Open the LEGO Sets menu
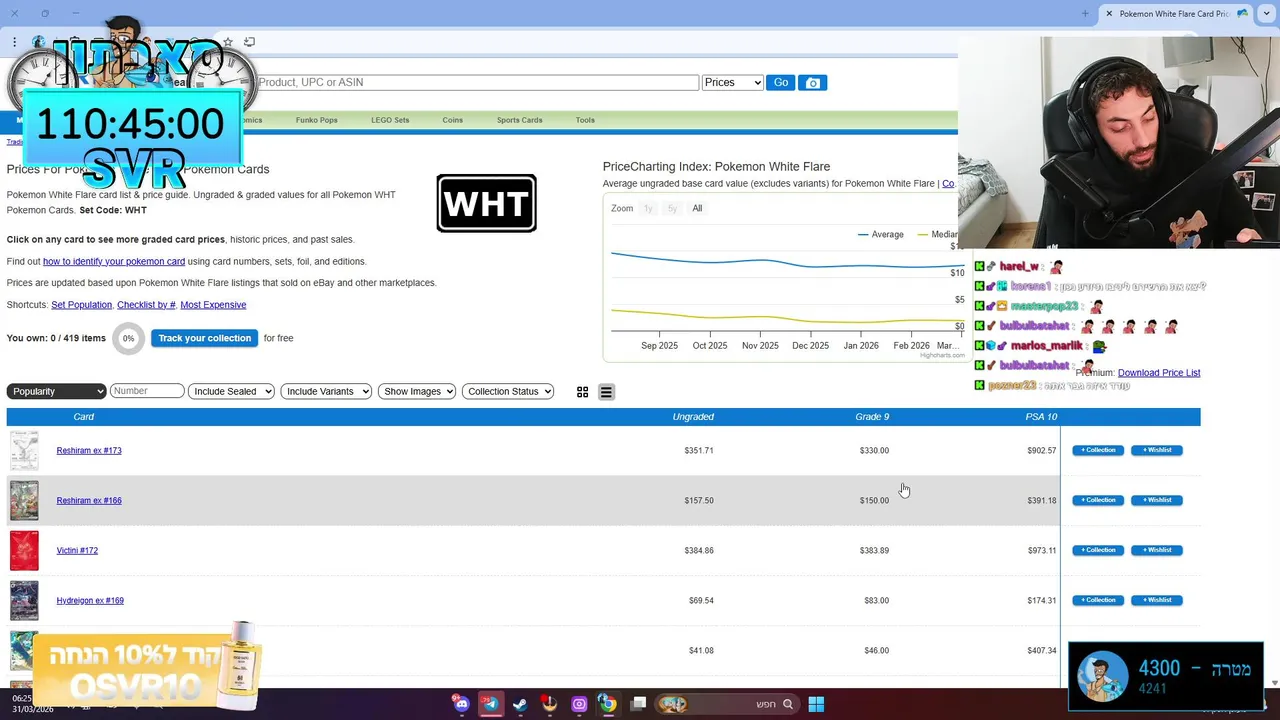 (x=390, y=120)
